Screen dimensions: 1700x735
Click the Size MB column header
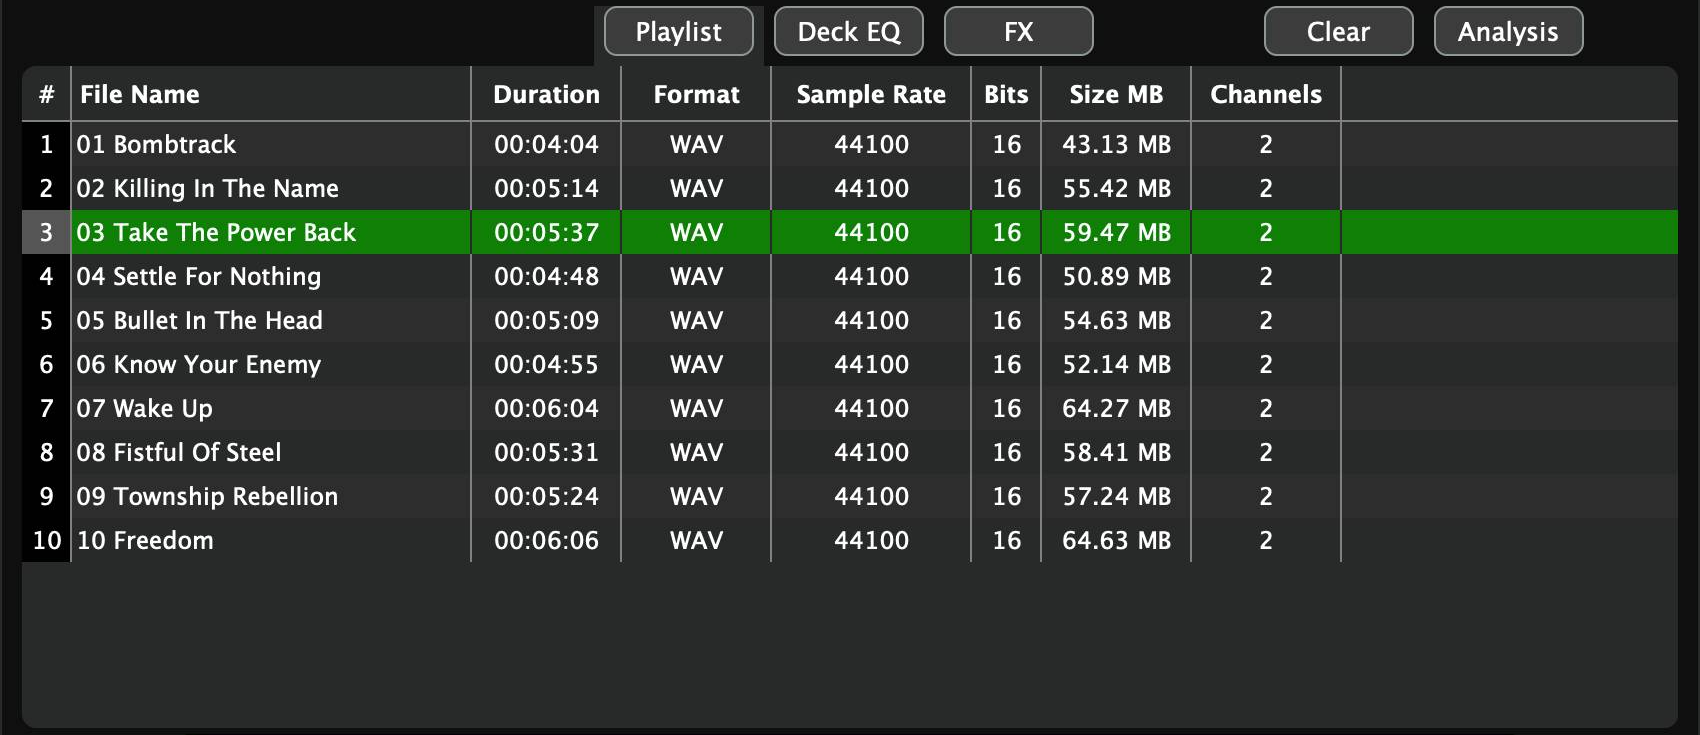click(1116, 94)
